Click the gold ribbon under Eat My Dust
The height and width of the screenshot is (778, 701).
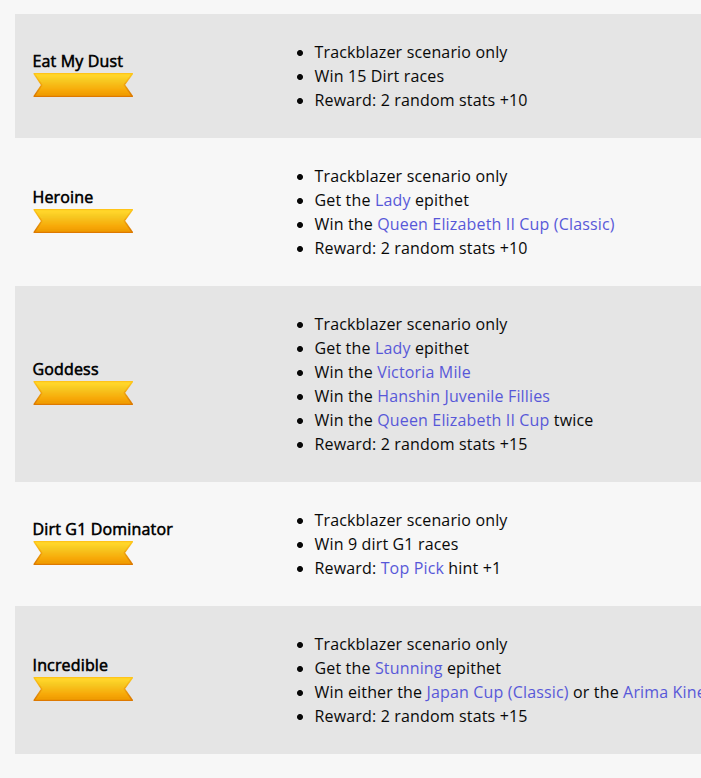[83, 85]
